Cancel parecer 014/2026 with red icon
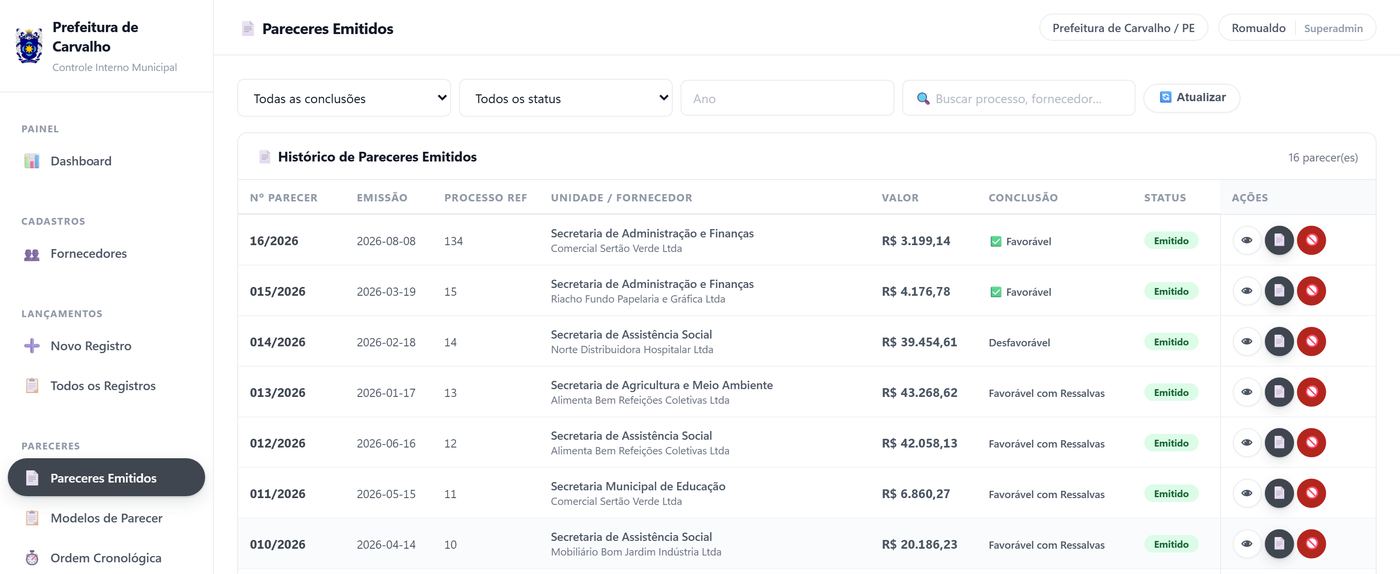 [x=1311, y=341]
